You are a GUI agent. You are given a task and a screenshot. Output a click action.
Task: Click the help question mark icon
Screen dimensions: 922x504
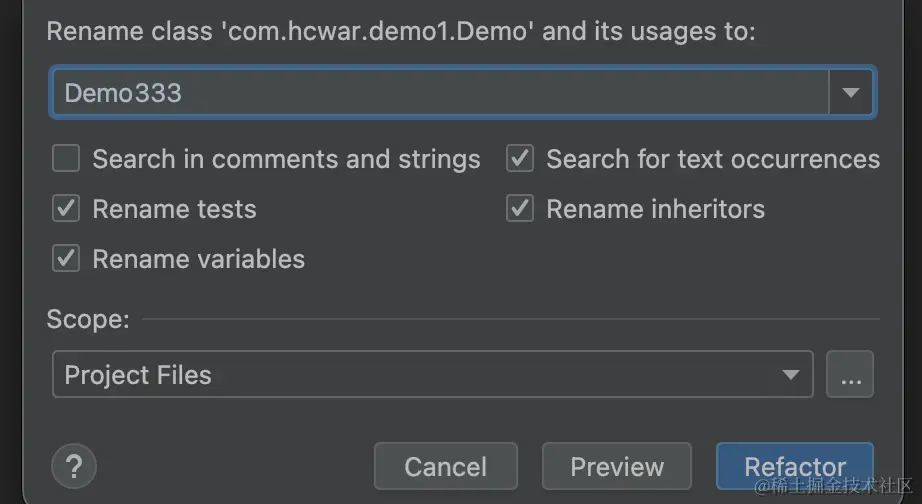tap(73, 466)
